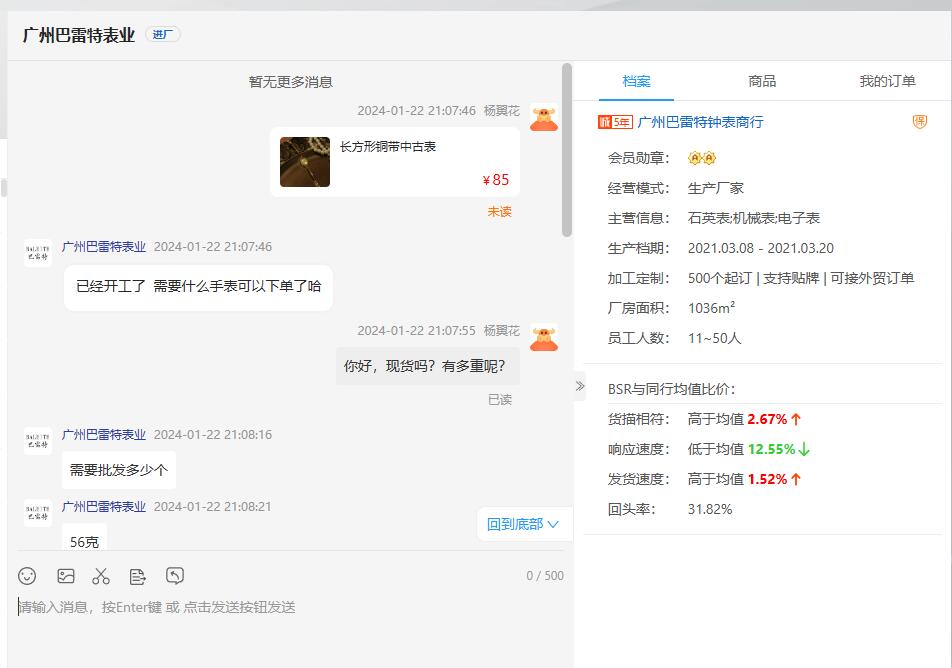Click the send image icon

point(66,576)
